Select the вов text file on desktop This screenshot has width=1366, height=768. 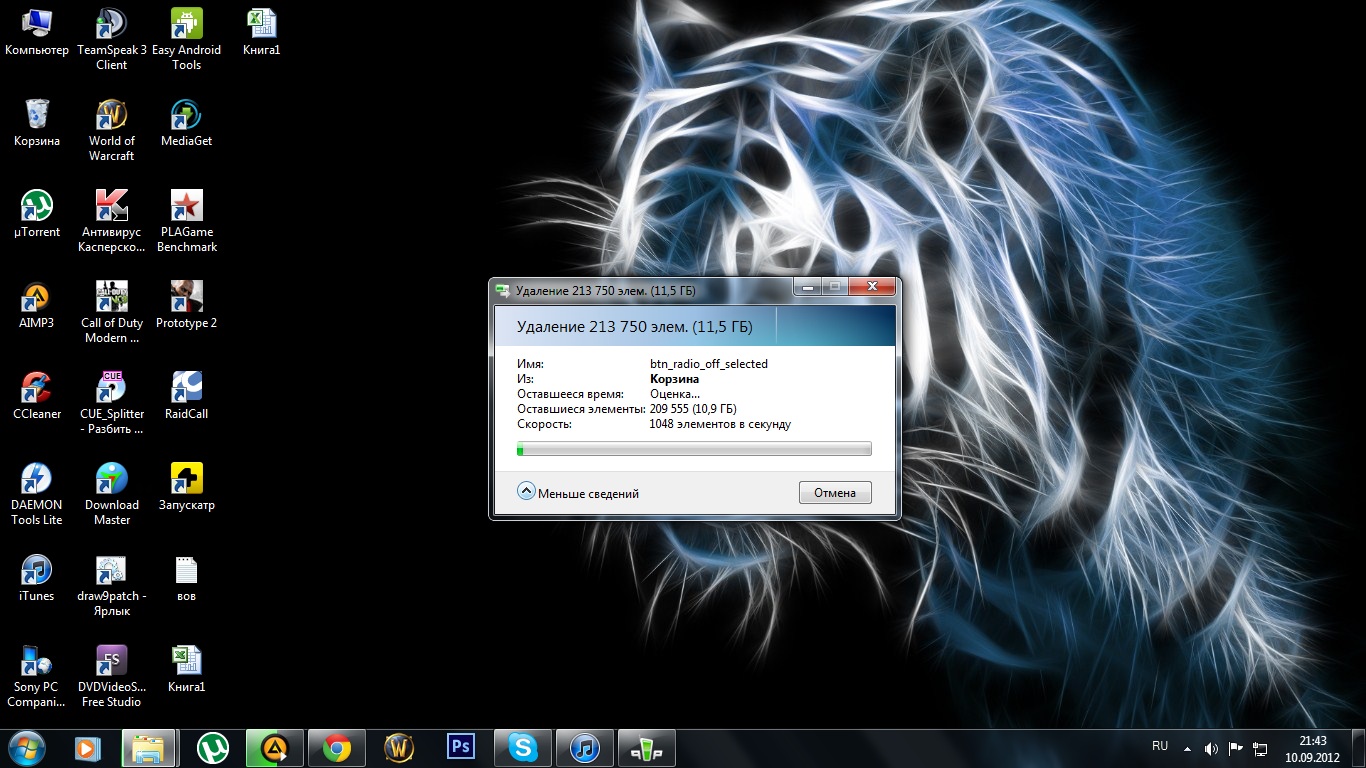(x=186, y=578)
